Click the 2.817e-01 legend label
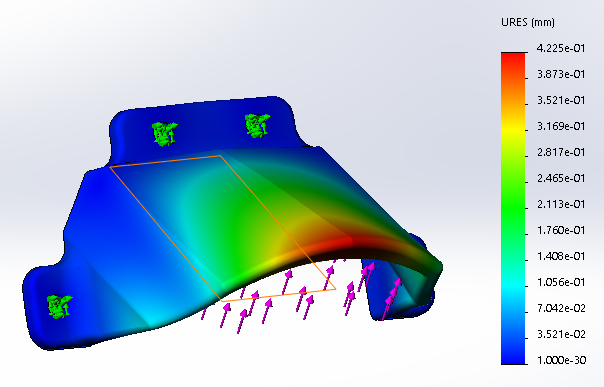 (561, 152)
